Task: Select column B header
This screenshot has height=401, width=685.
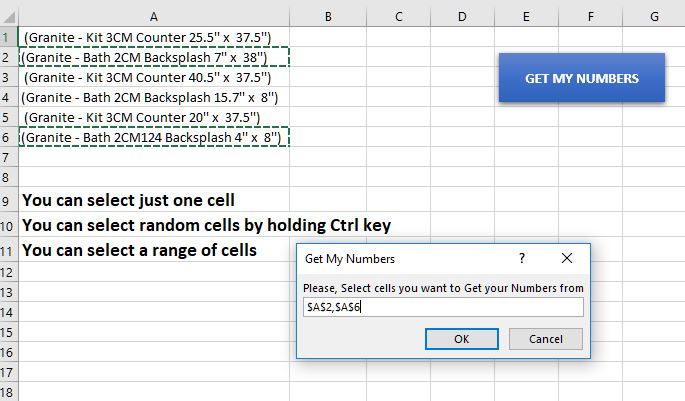Action: point(328,17)
